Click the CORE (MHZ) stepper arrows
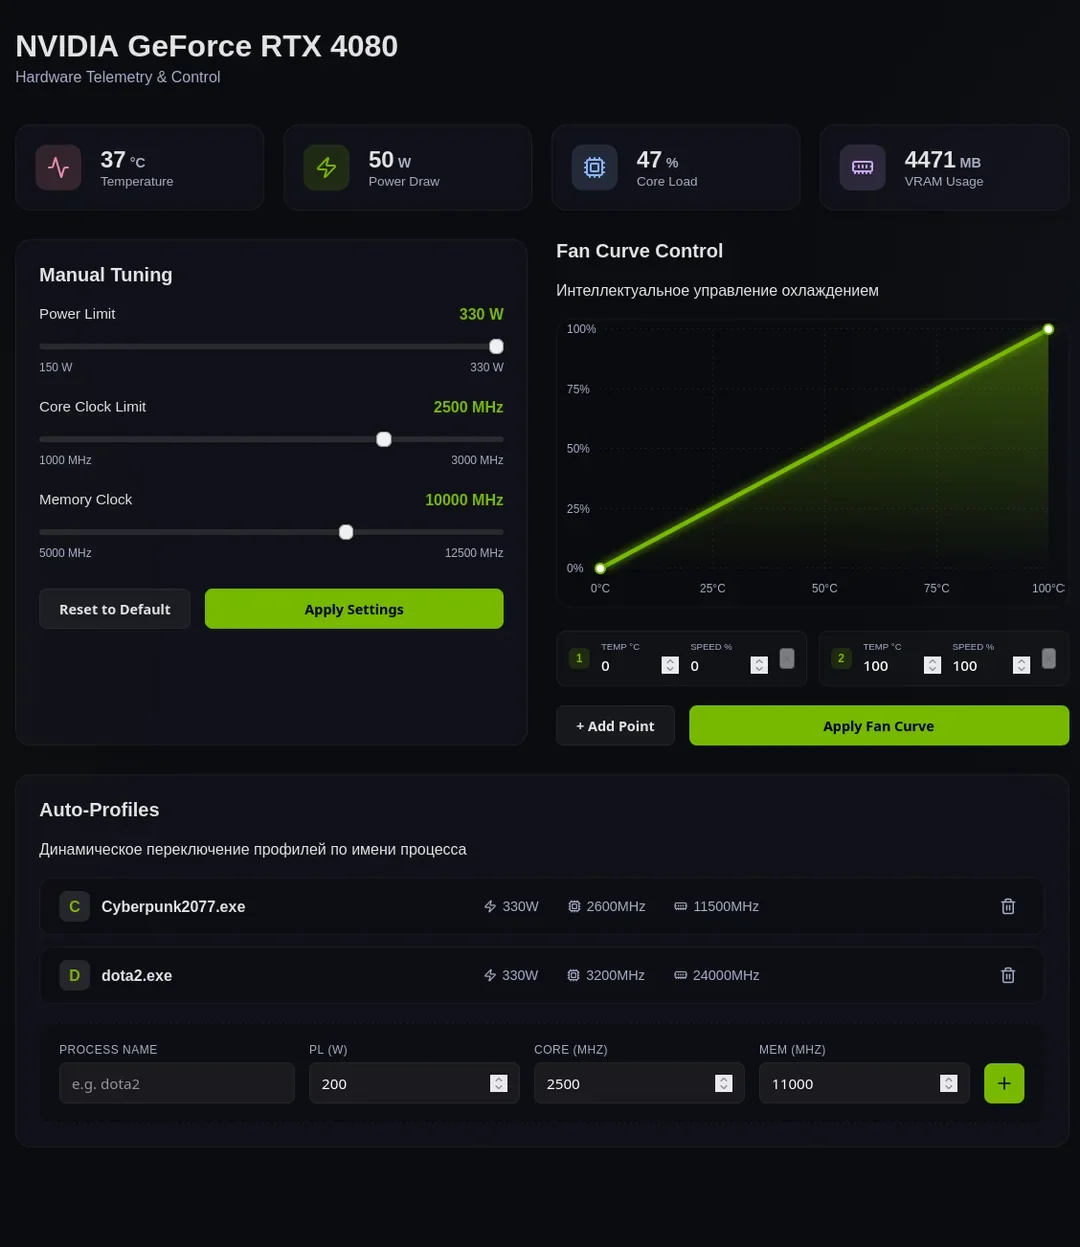 724,1084
